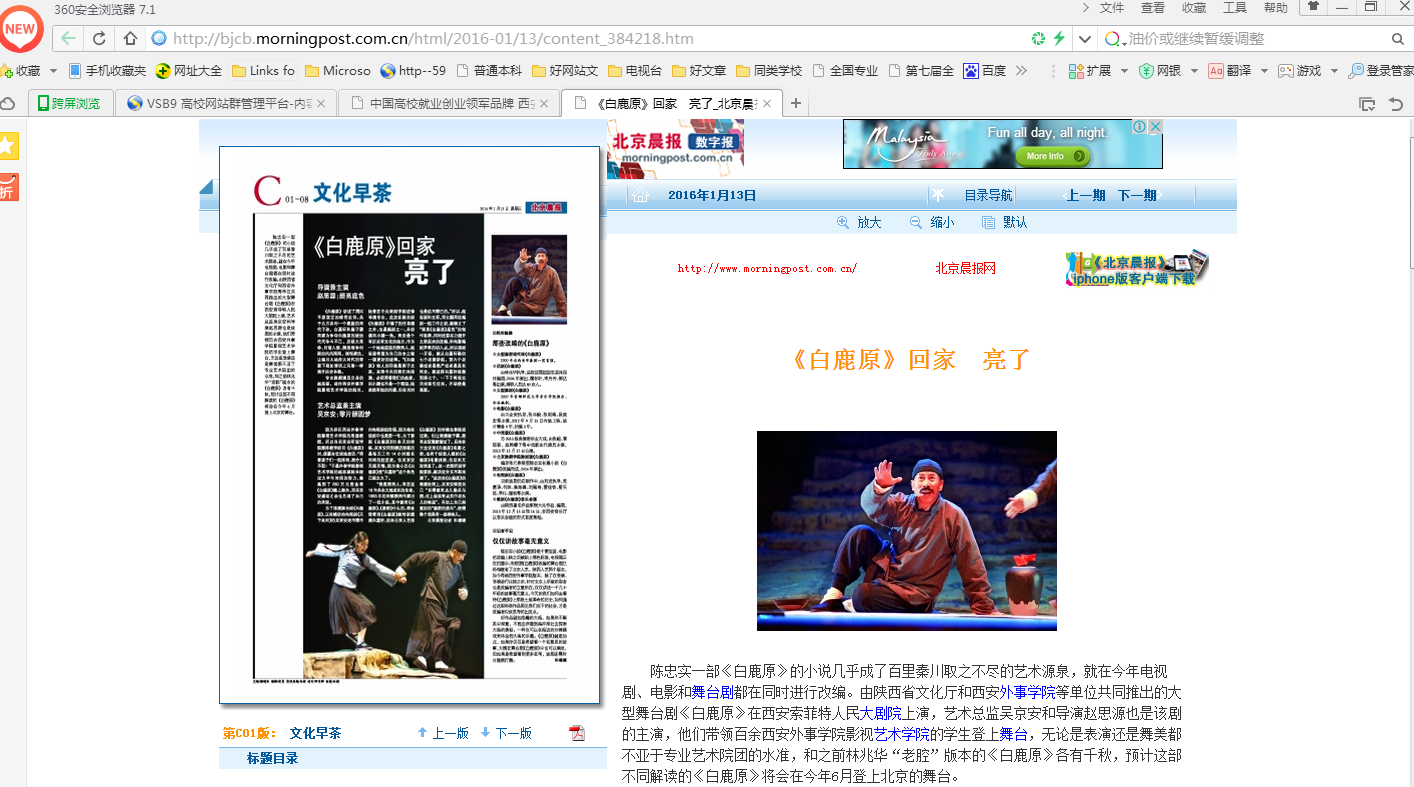The width and height of the screenshot is (1414, 787).
Task: Open the 百度 paw bookmark
Action: pos(985,71)
